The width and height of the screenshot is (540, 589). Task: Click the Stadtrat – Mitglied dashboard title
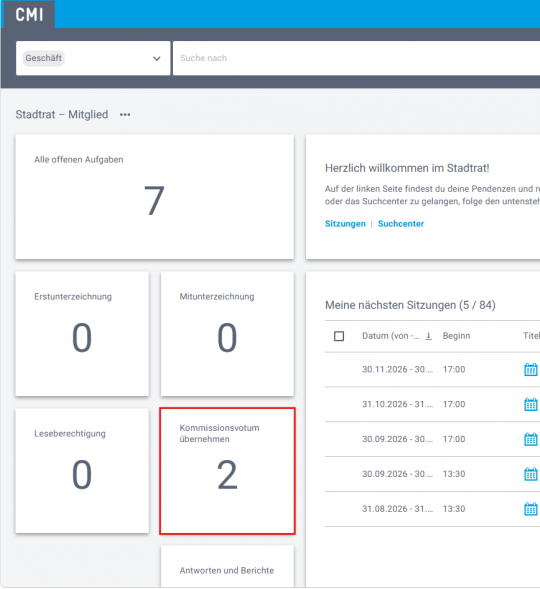[62, 115]
